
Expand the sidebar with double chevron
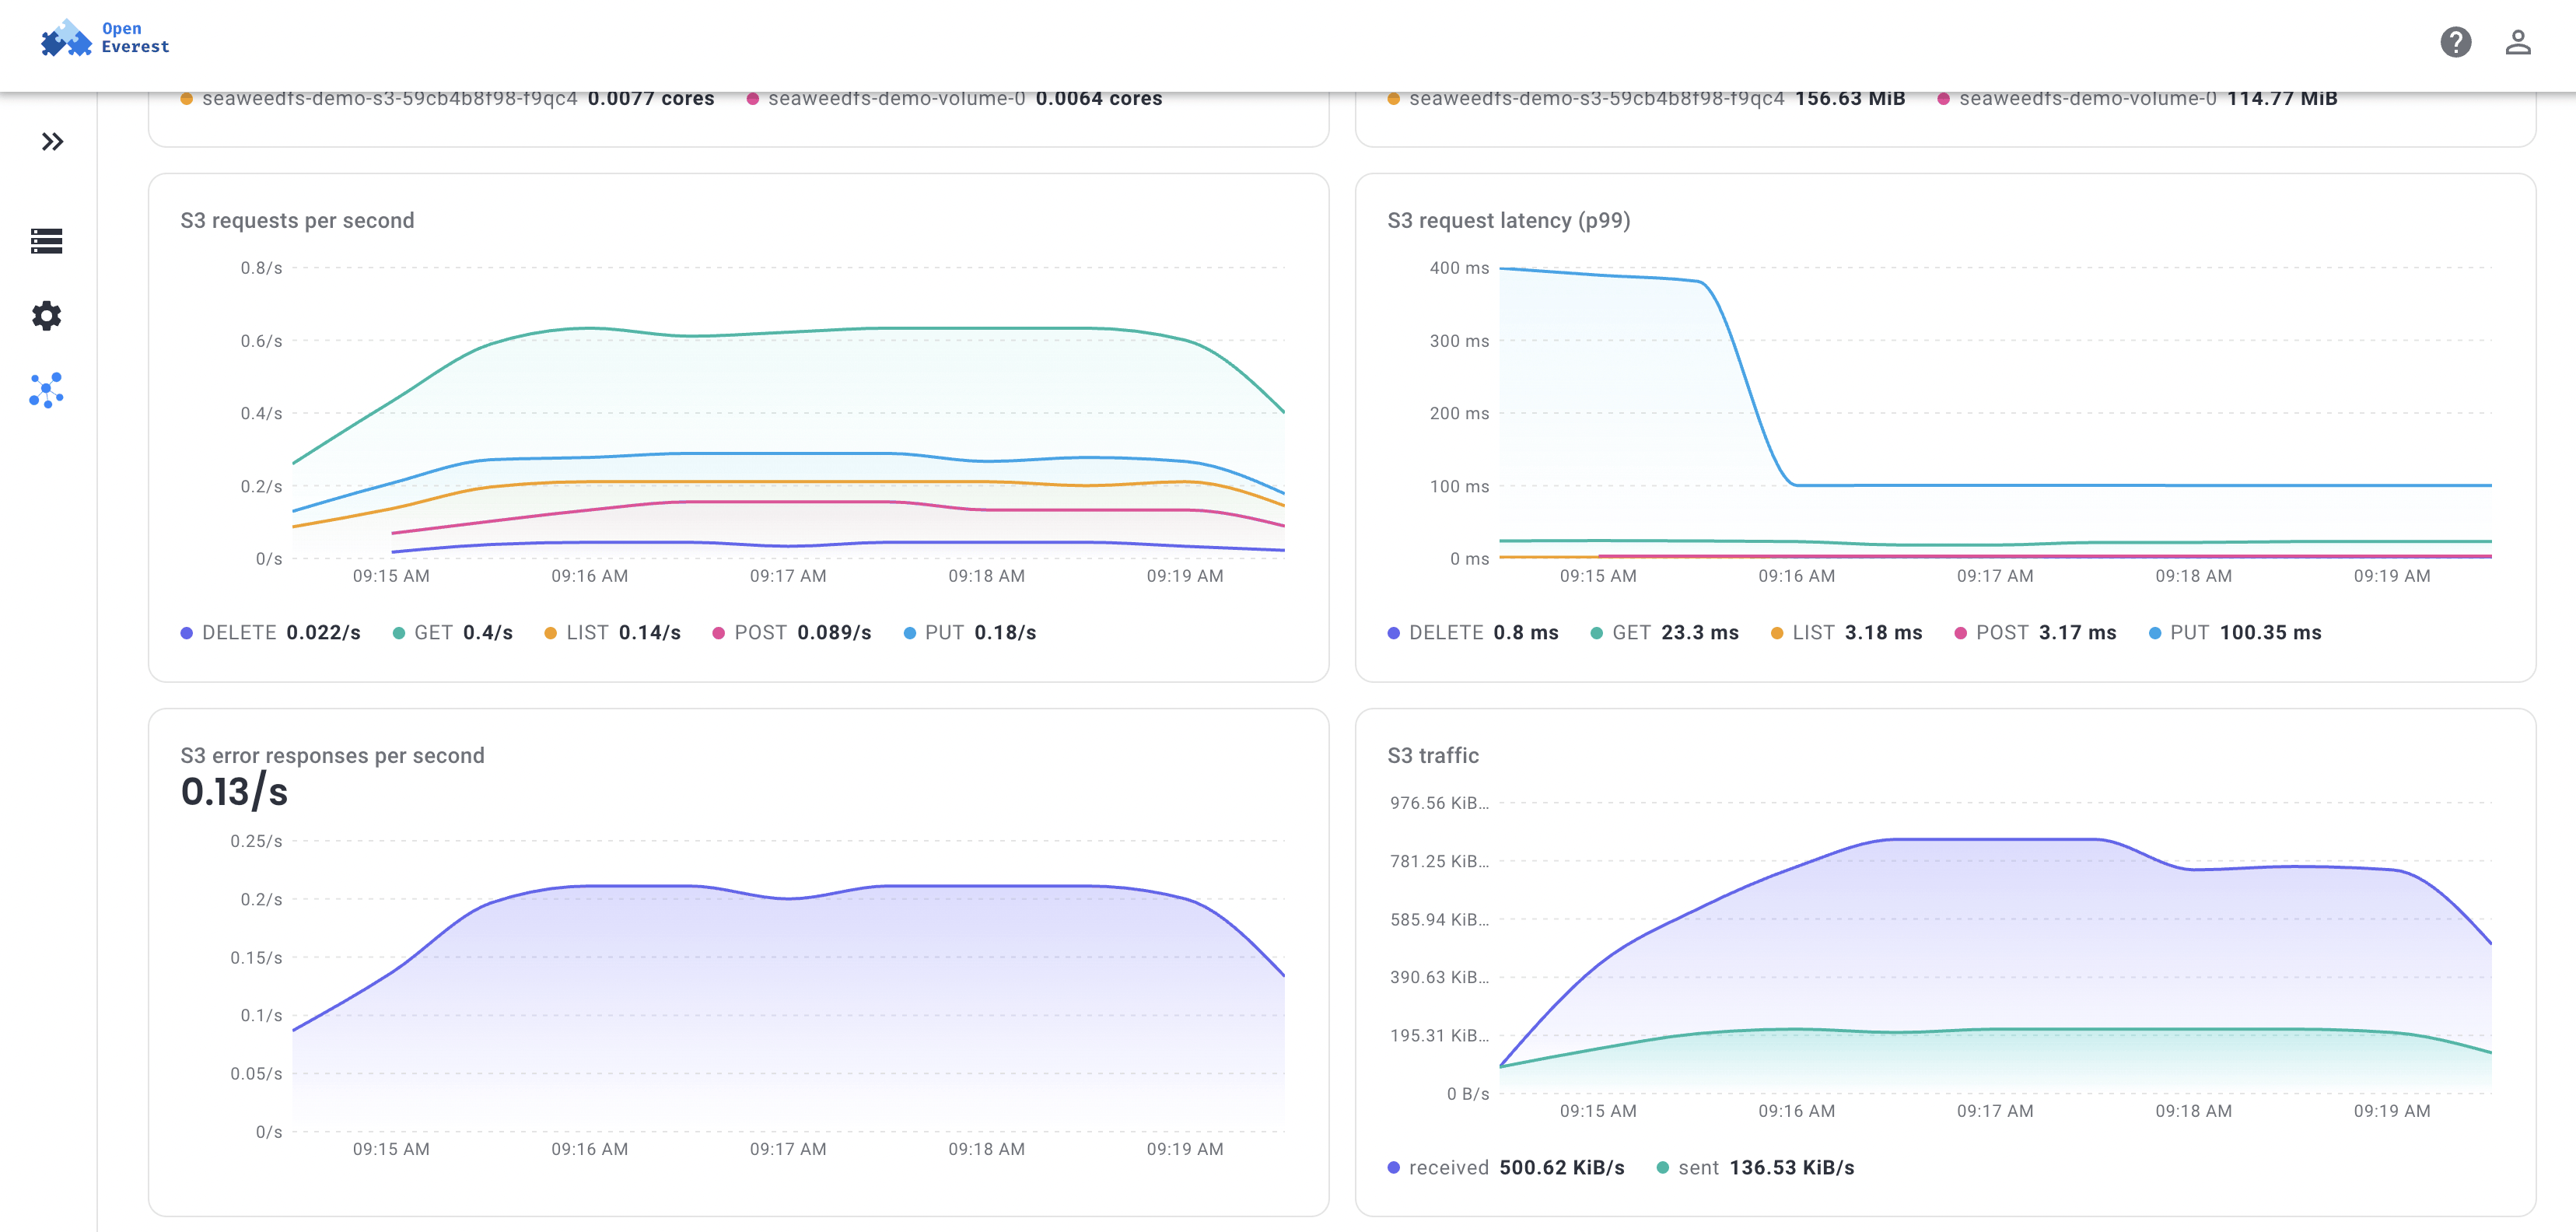click(x=52, y=141)
